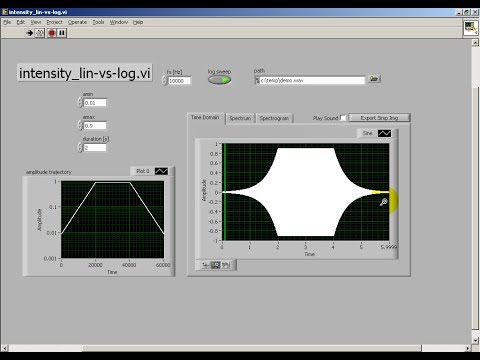Click the Sine plot legend icon
Viewport: 480px width, 360px height.
(x=384, y=133)
